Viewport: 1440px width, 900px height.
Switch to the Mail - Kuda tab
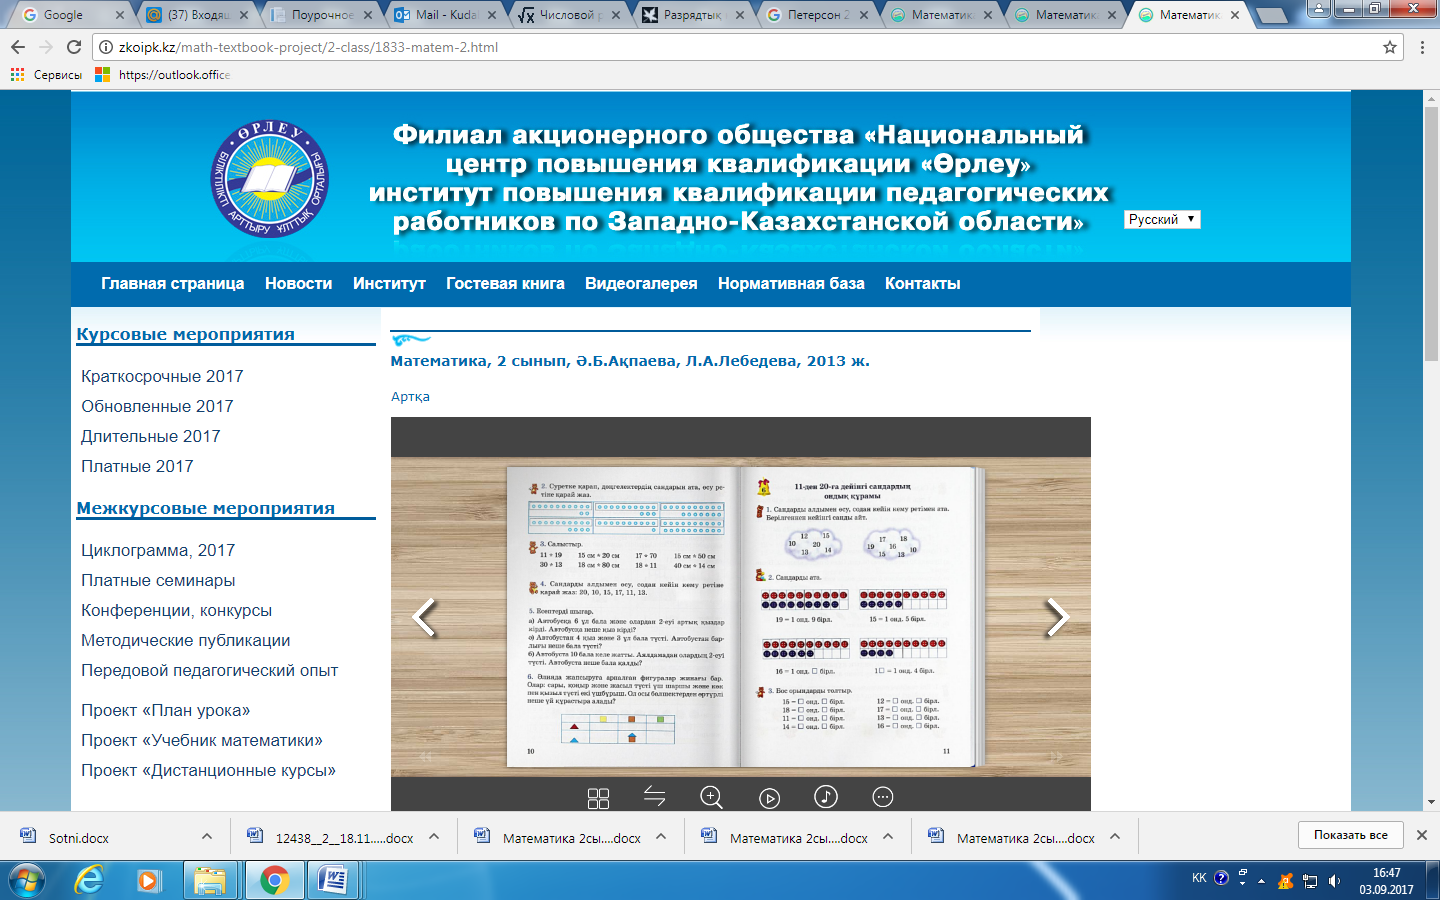click(445, 15)
